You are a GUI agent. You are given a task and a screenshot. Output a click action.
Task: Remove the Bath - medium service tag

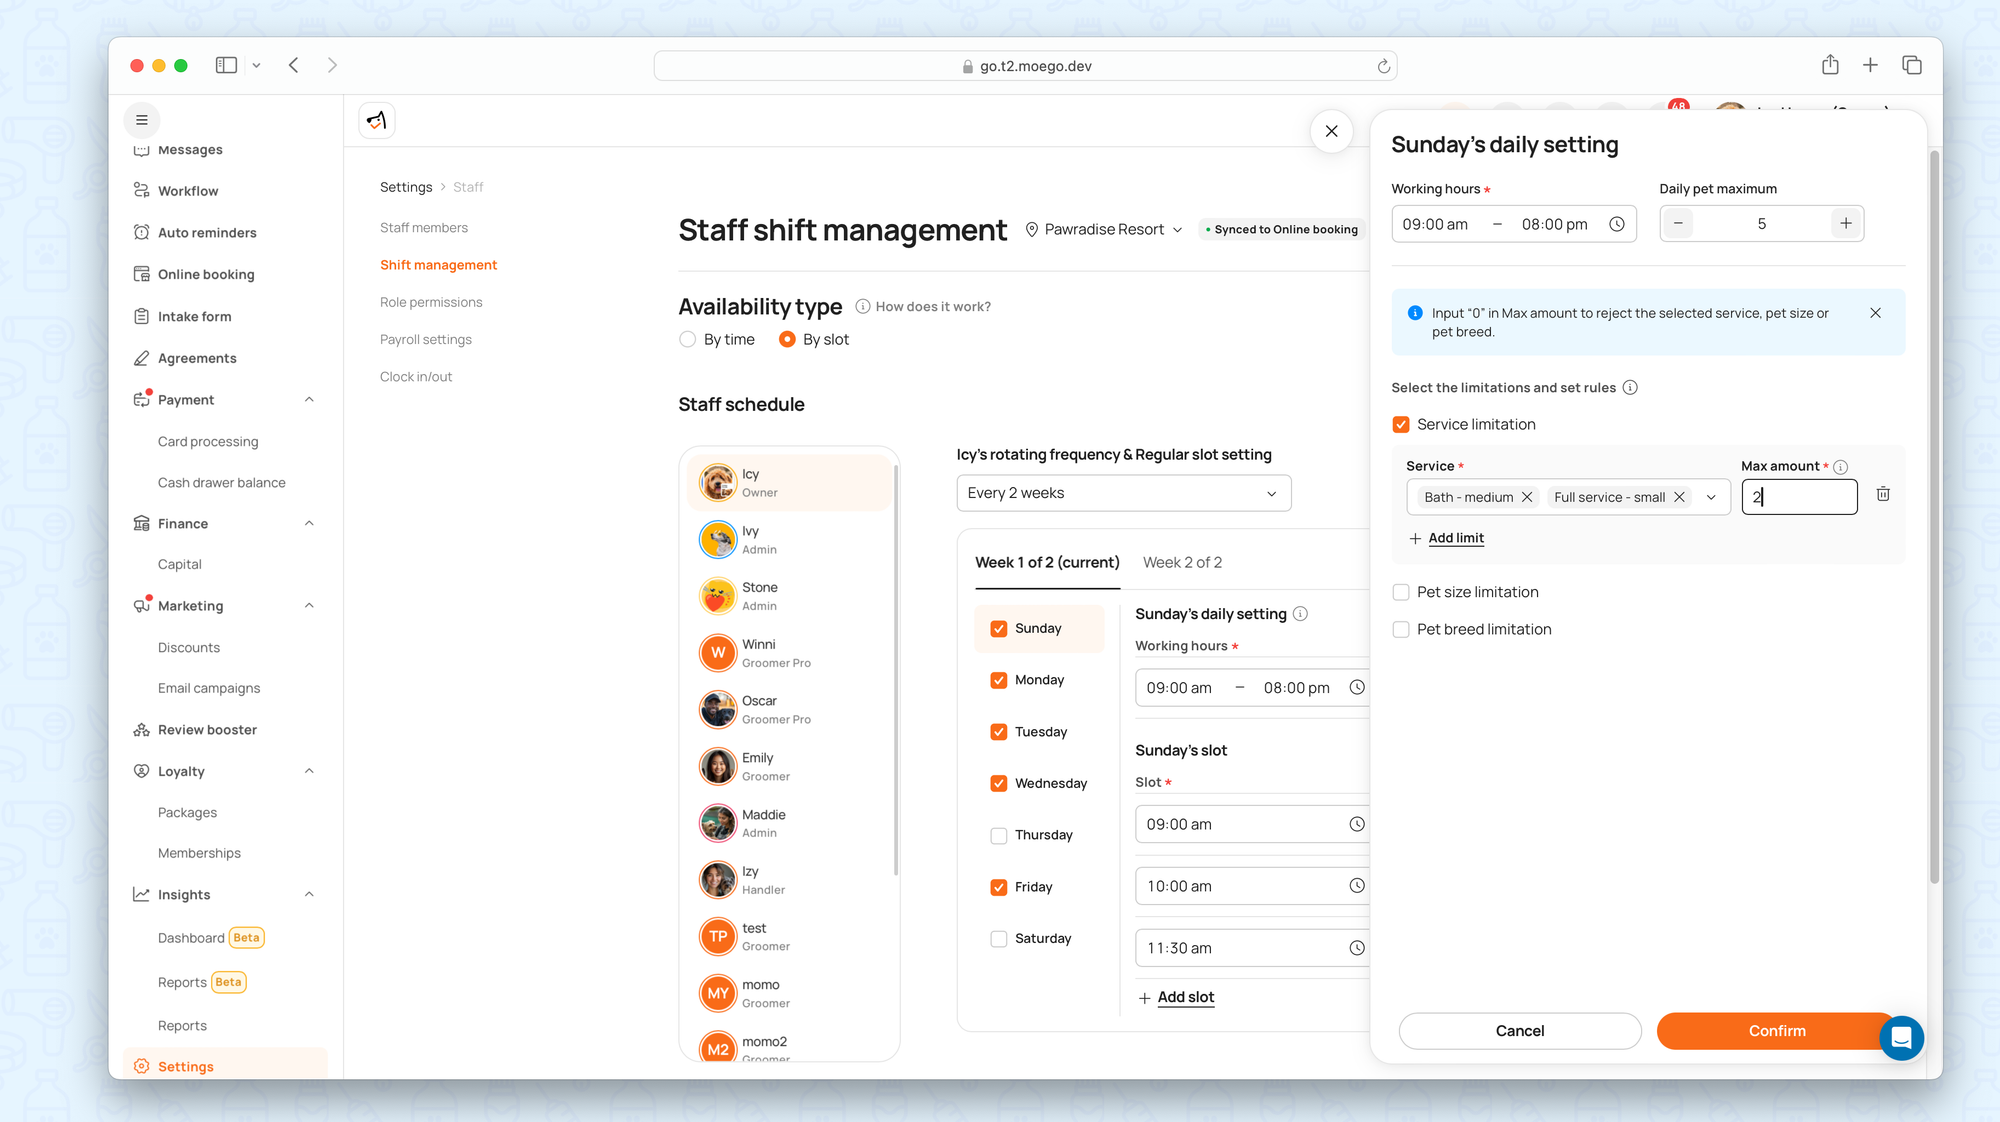1527,497
